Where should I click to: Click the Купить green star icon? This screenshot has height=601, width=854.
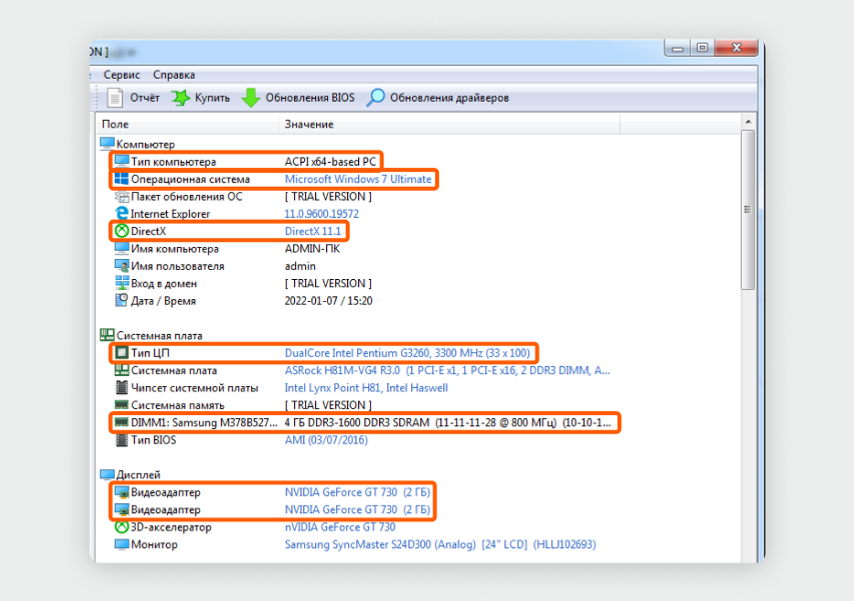pyautogui.click(x=180, y=98)
